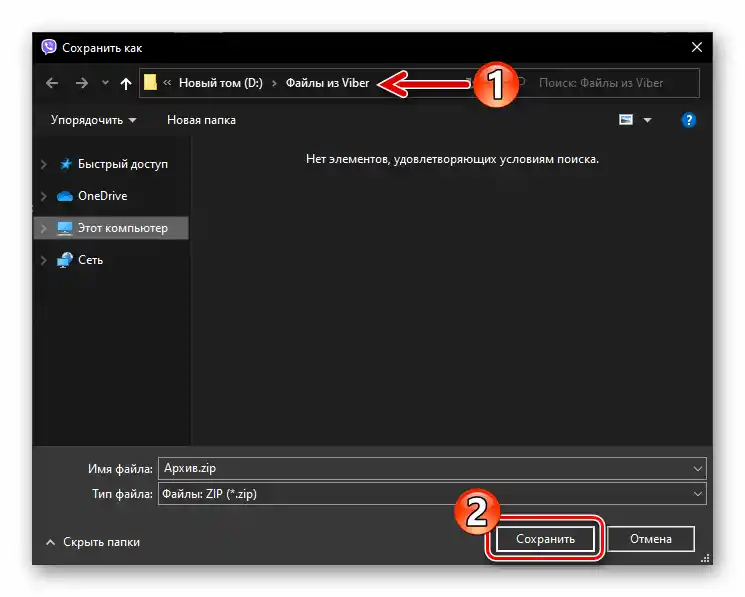Click the resize grip in dialog corner
The width and height of the screenshot is (745, 597).
(x=705, y=559)
